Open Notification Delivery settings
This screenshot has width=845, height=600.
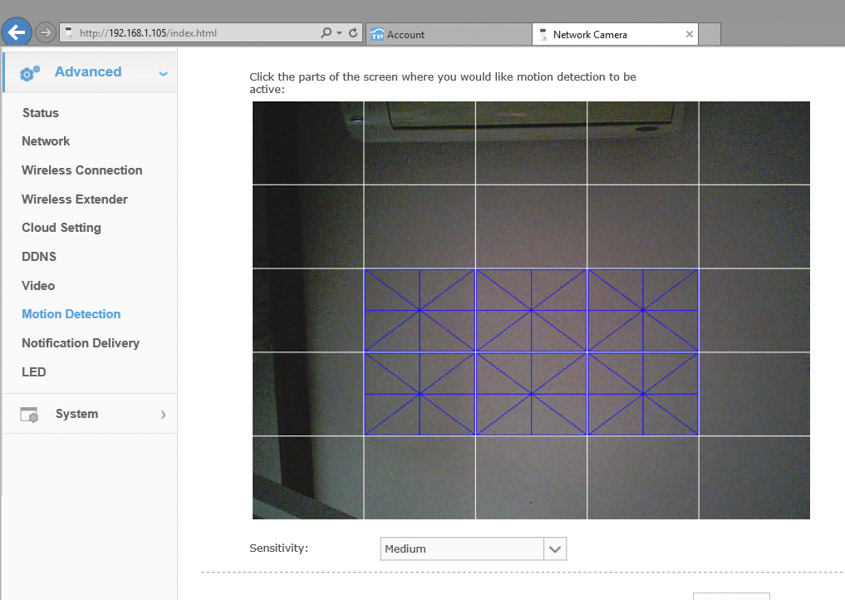[81, 343]
